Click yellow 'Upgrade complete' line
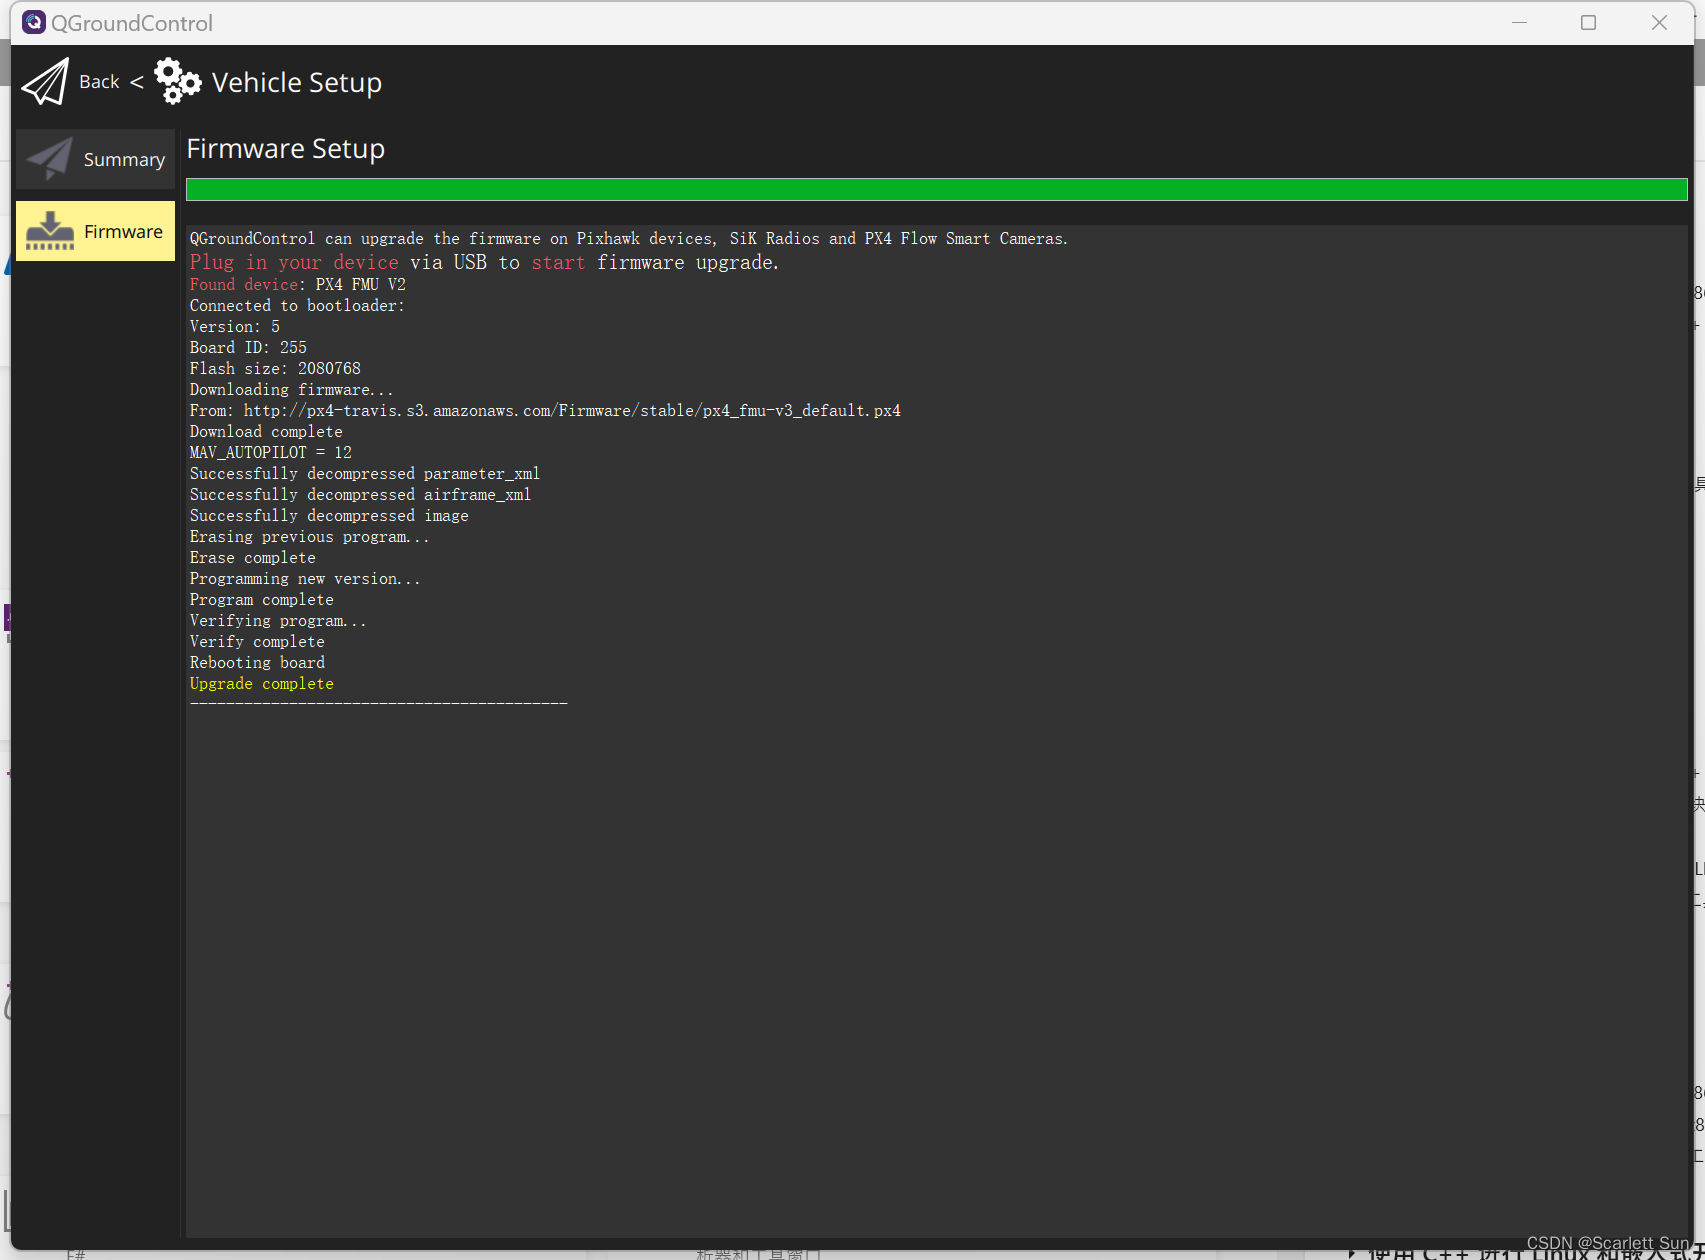 point(262,684)
